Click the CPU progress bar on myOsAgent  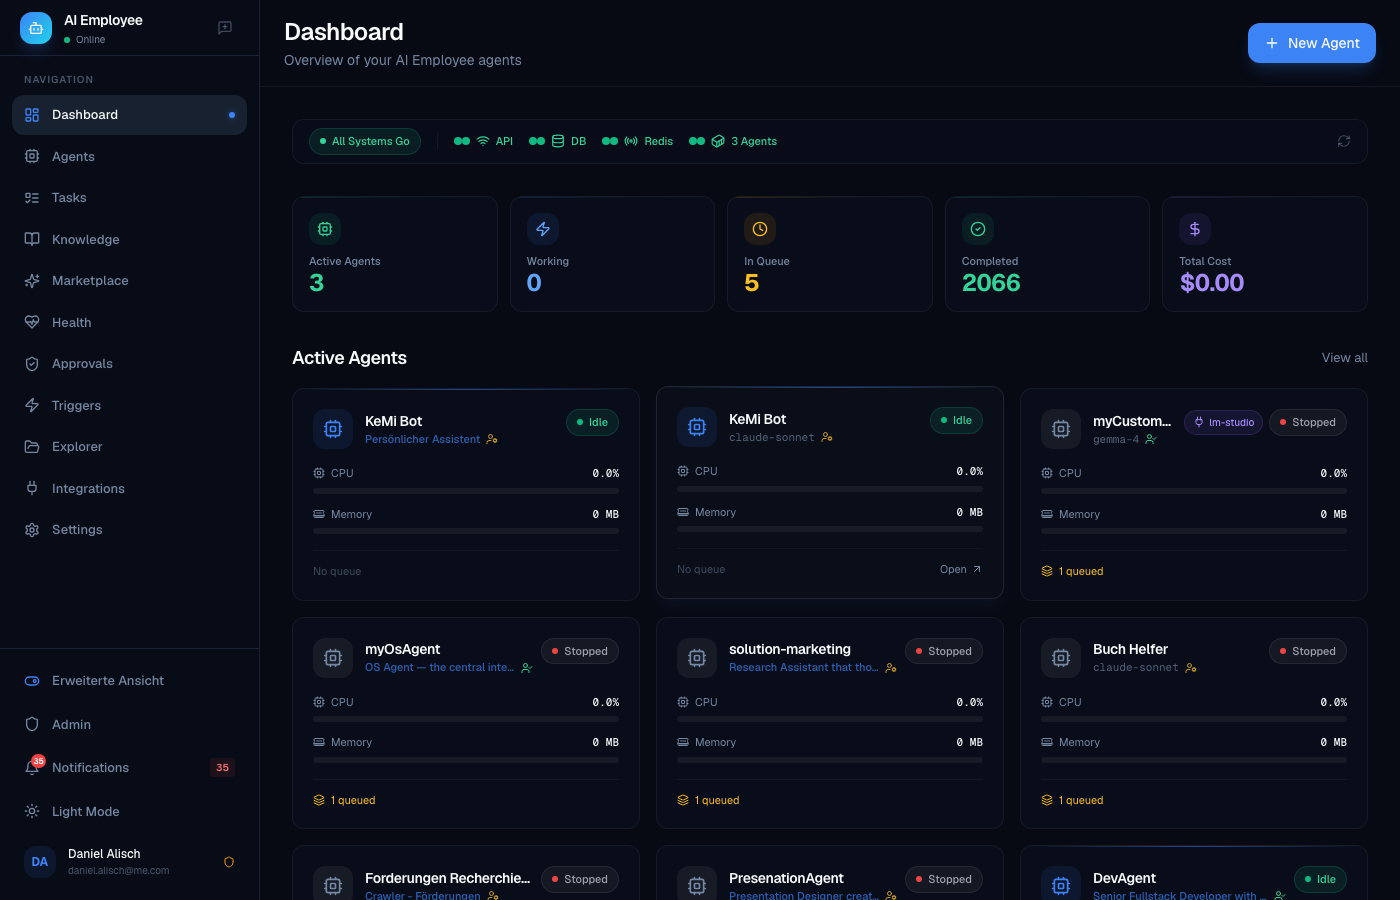pos(465,720)
